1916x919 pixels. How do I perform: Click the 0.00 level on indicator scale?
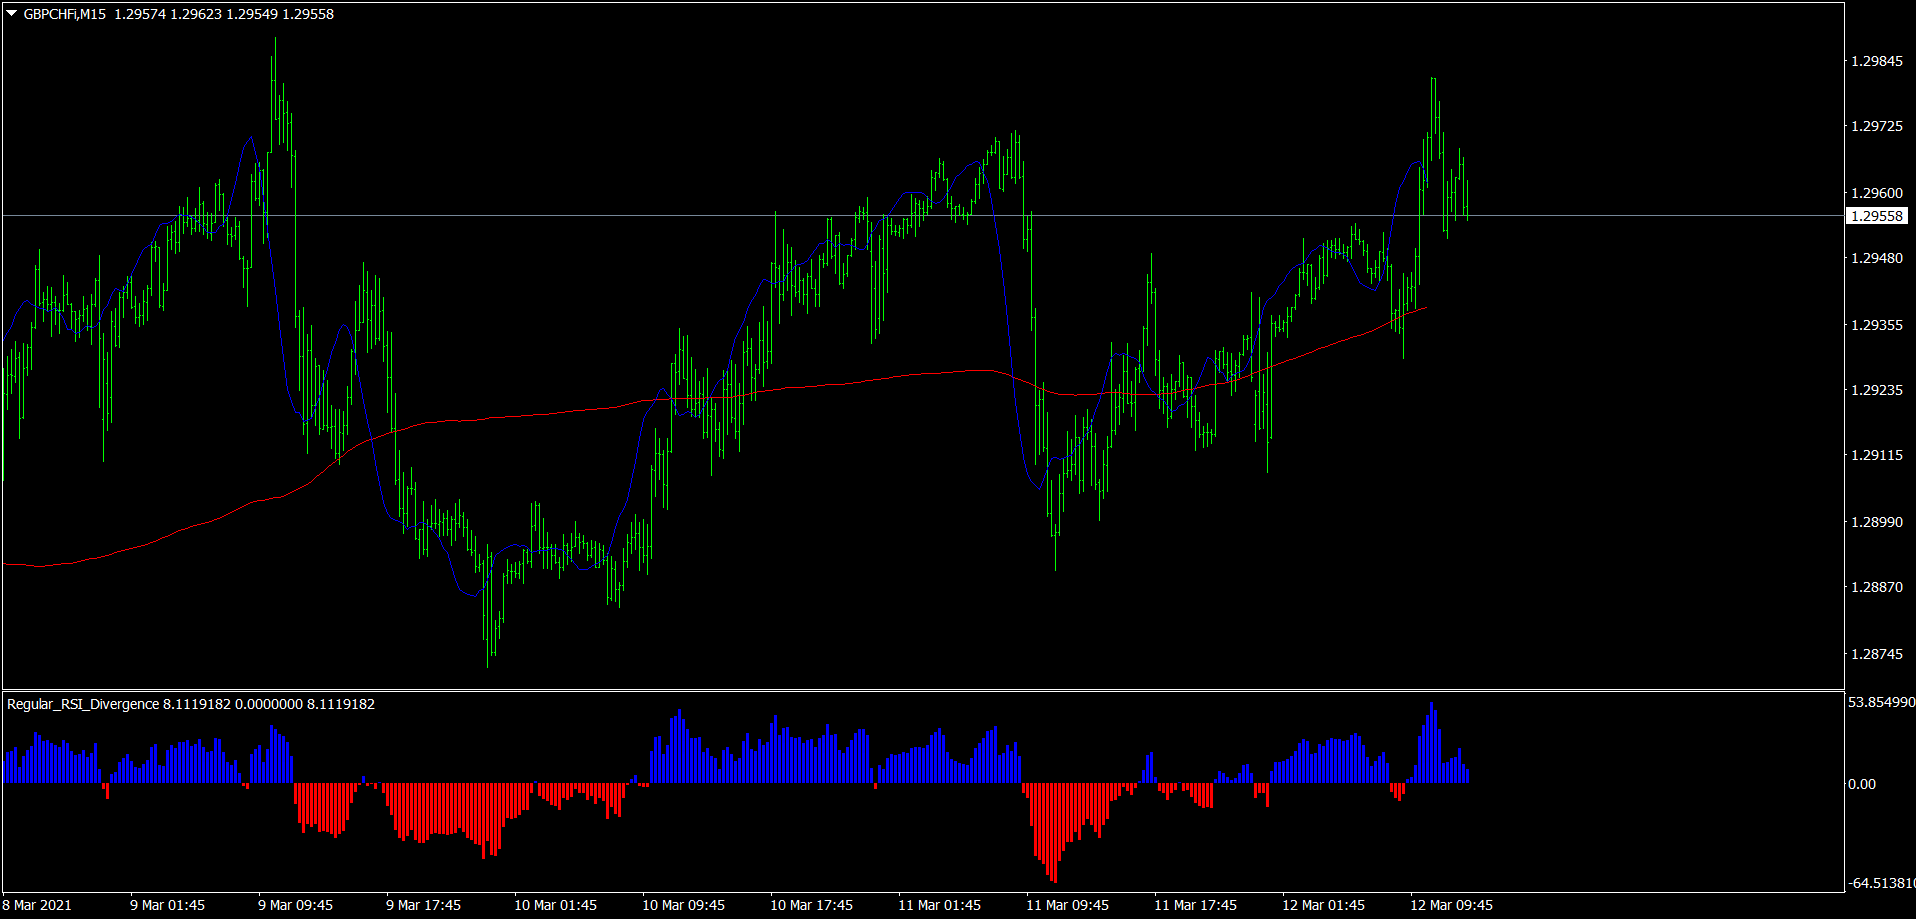[x=1862, y=784]
